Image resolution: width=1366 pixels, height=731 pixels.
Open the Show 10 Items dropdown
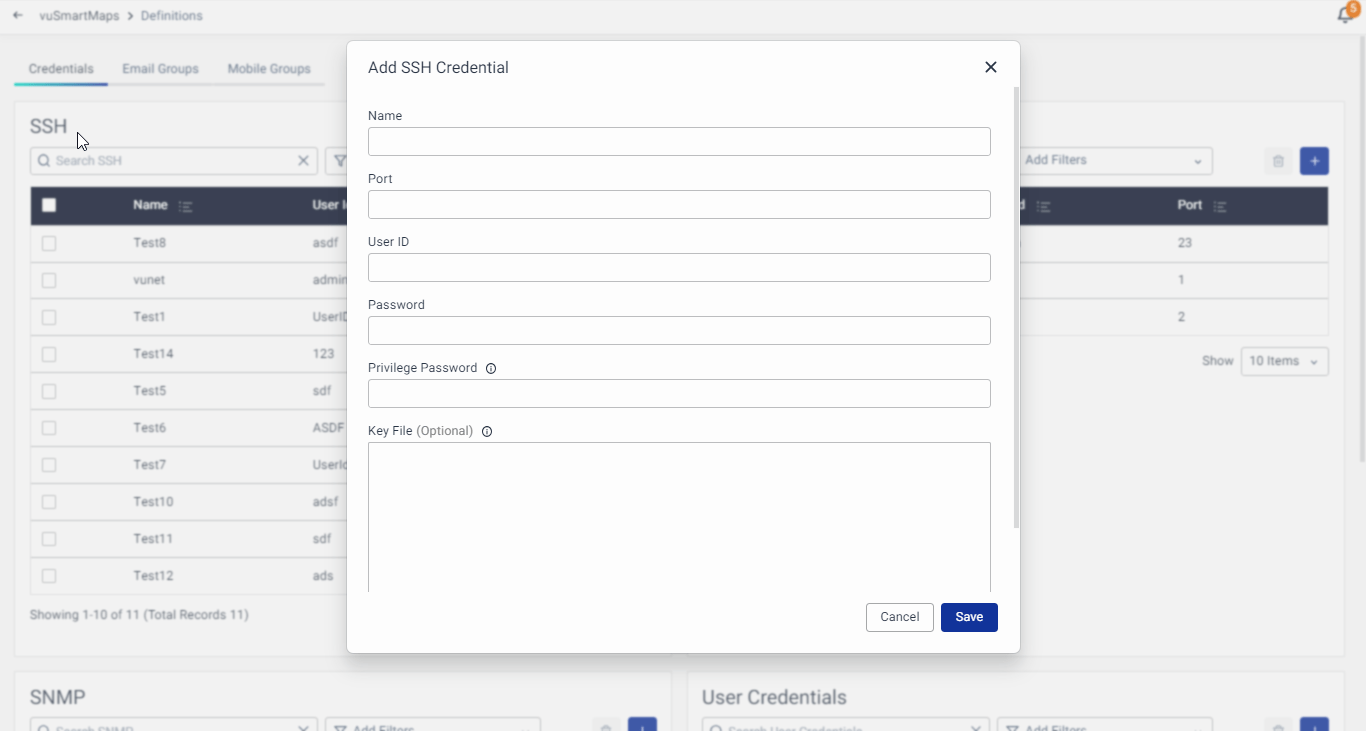[x=1284, y=361]
